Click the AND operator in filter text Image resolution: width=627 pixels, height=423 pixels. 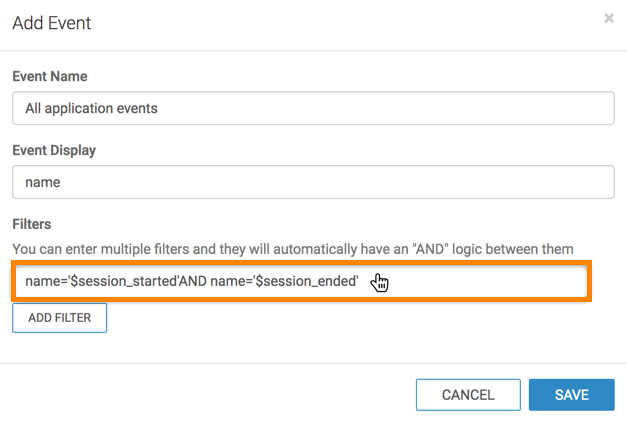point(192,282)
